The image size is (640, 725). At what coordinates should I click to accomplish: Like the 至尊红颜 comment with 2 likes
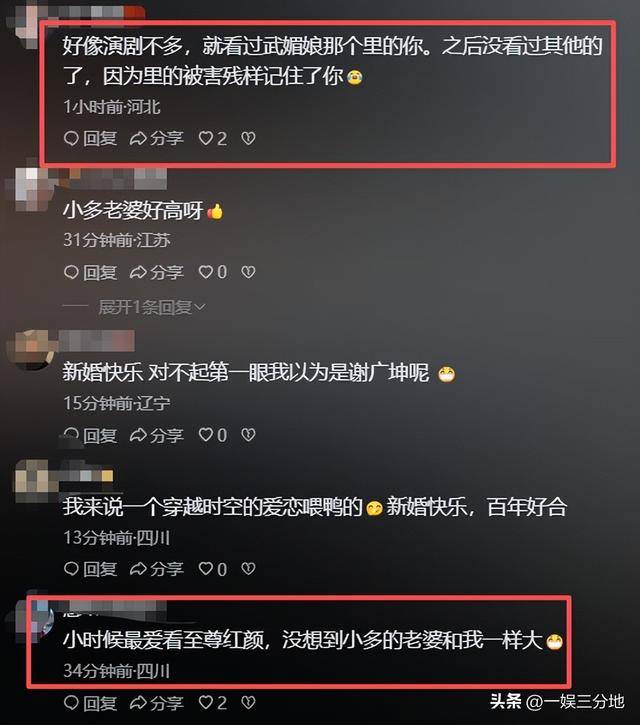point(213,703)
